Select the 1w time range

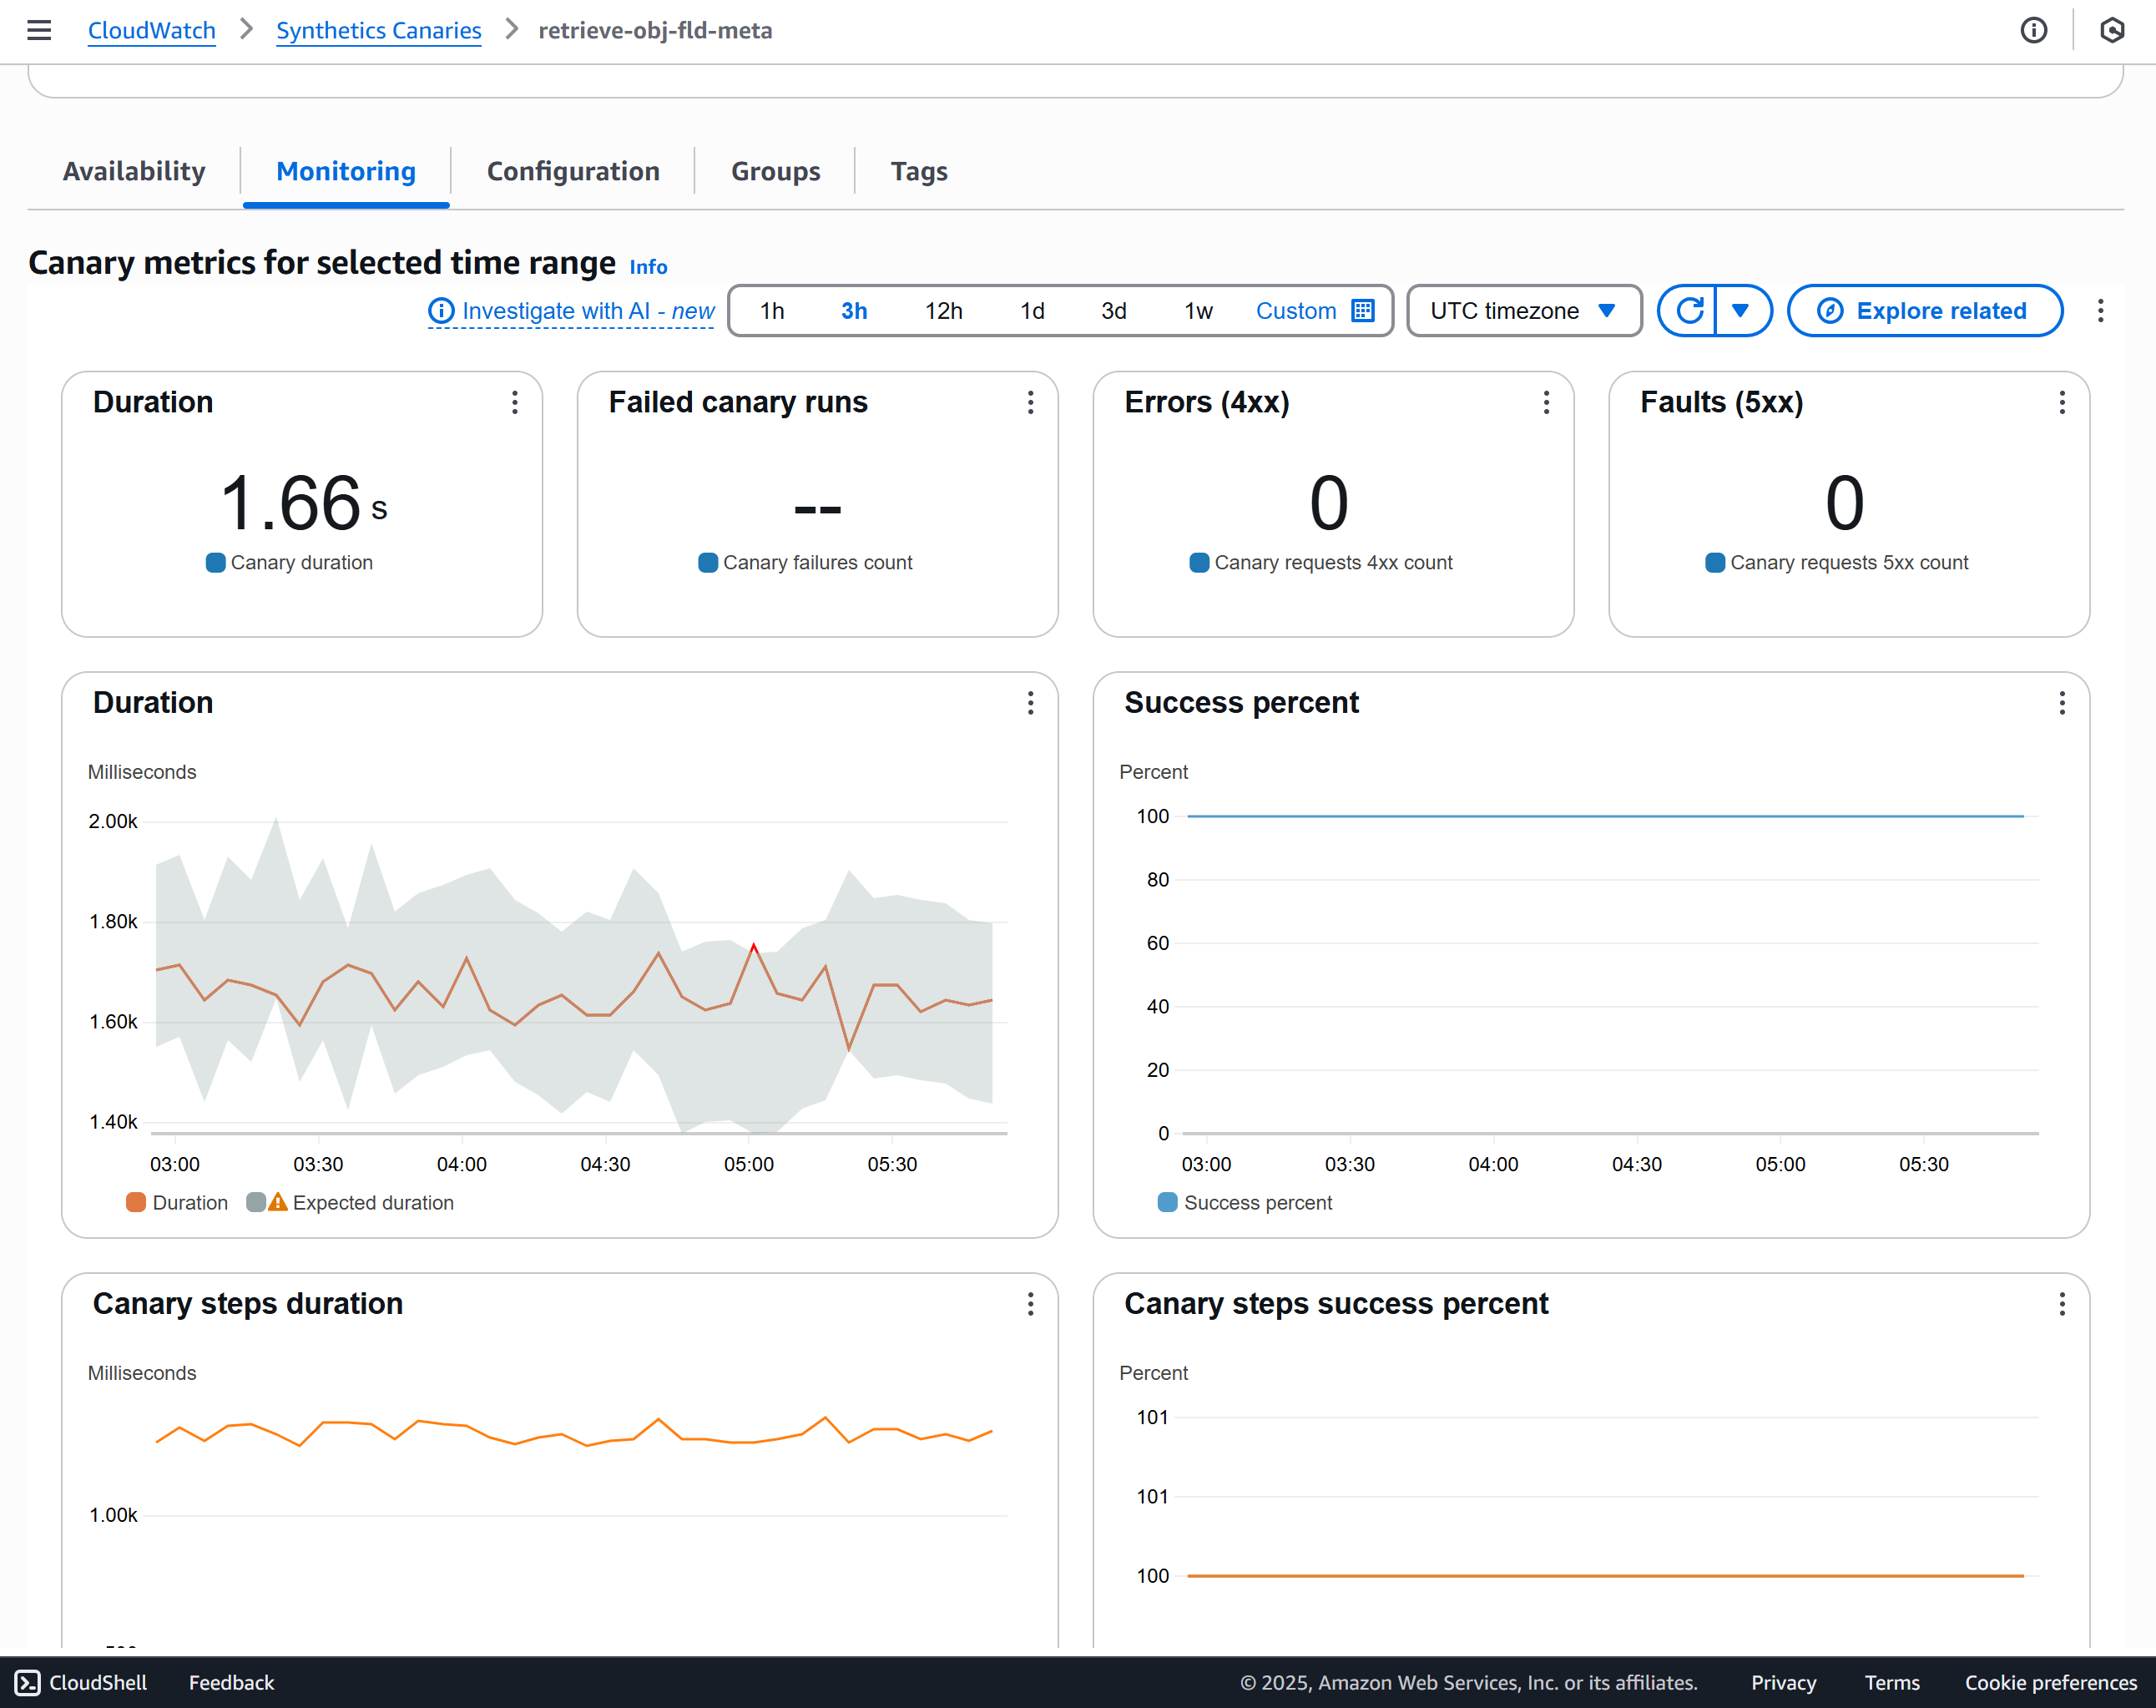(1197, 310)
